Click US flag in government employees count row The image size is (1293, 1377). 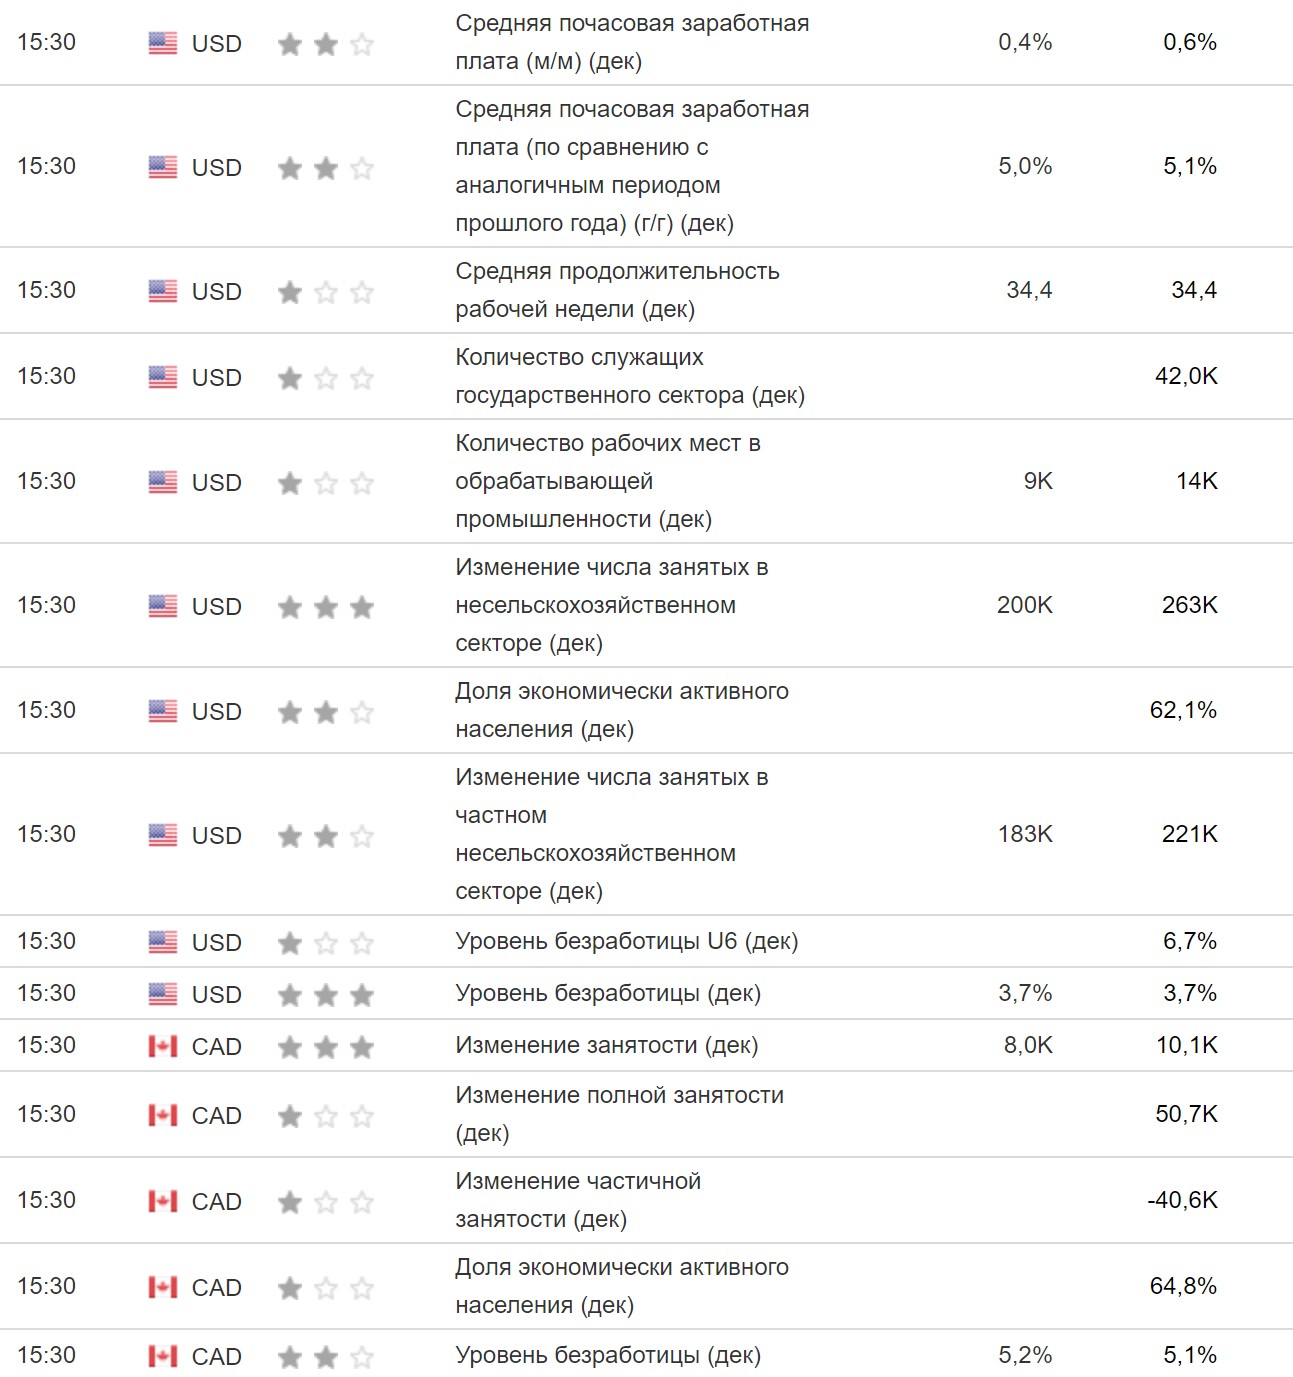162,377
